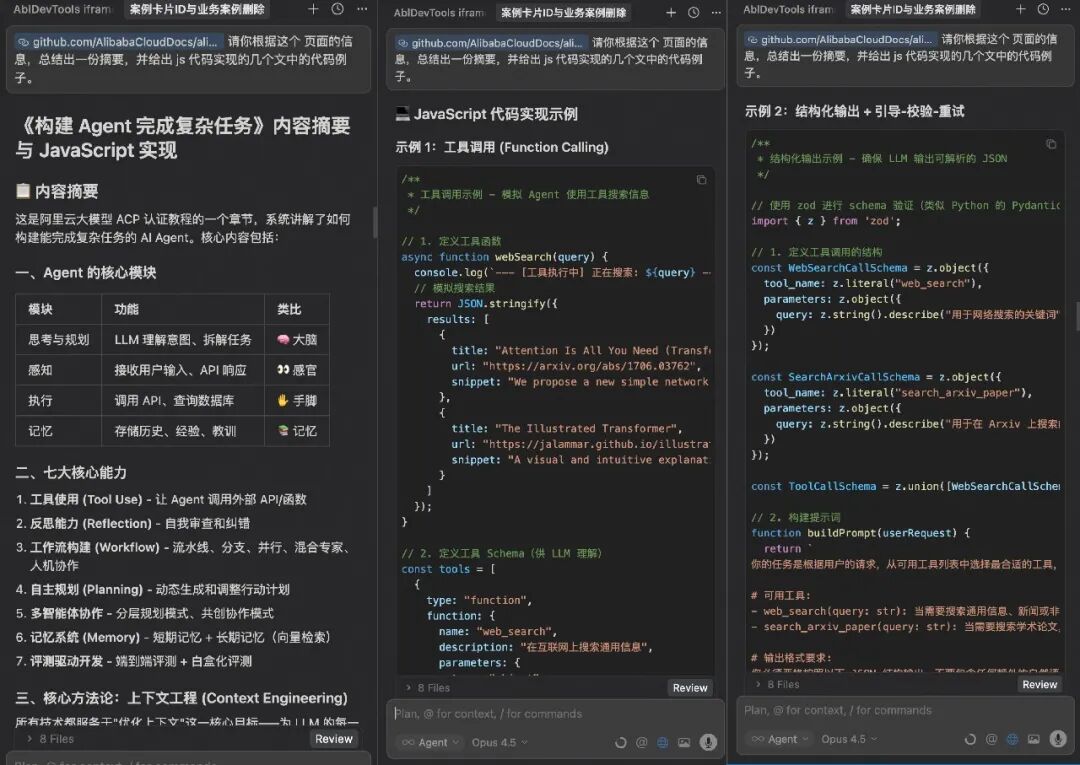Focus the chat input in right panel
Screen dimensions: 1080x765
point(904,710)
